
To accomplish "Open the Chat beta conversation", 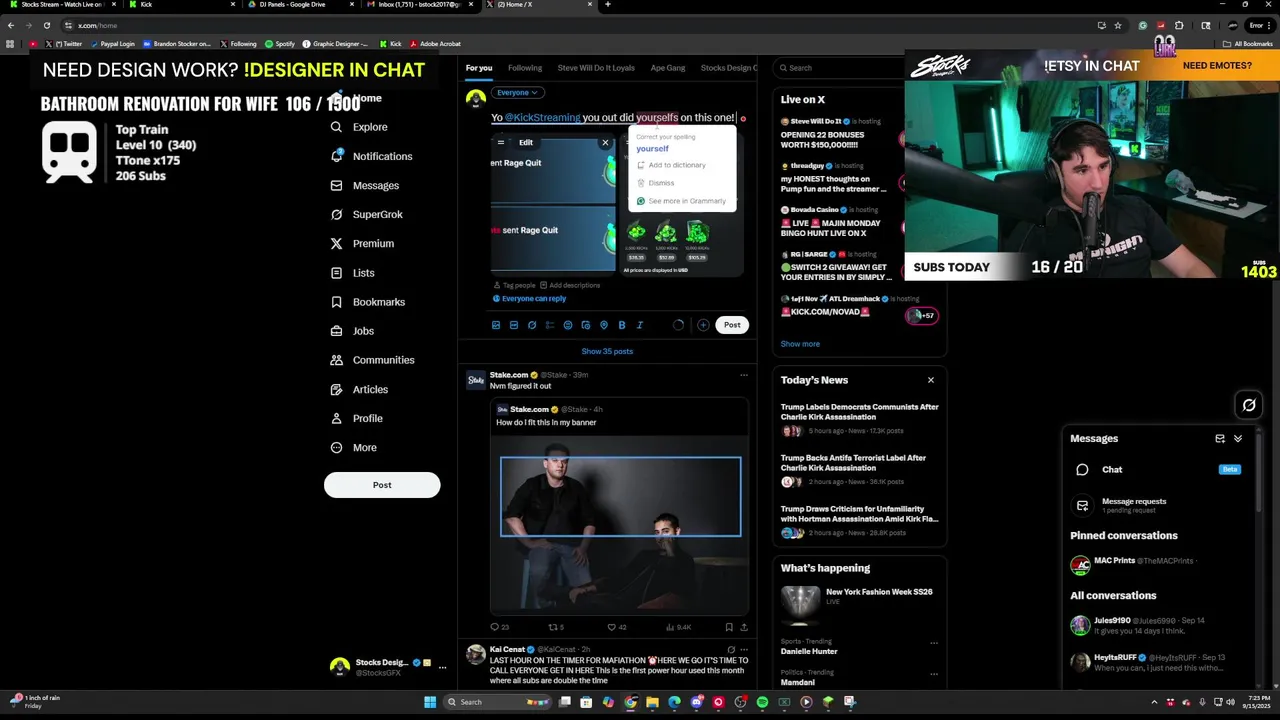I will [1158, 469].
